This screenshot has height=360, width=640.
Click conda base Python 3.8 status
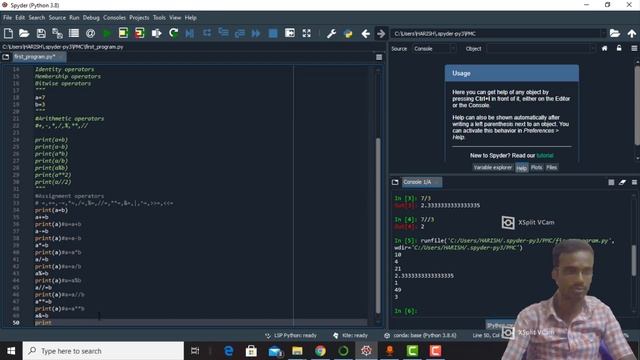coord(420,336)
